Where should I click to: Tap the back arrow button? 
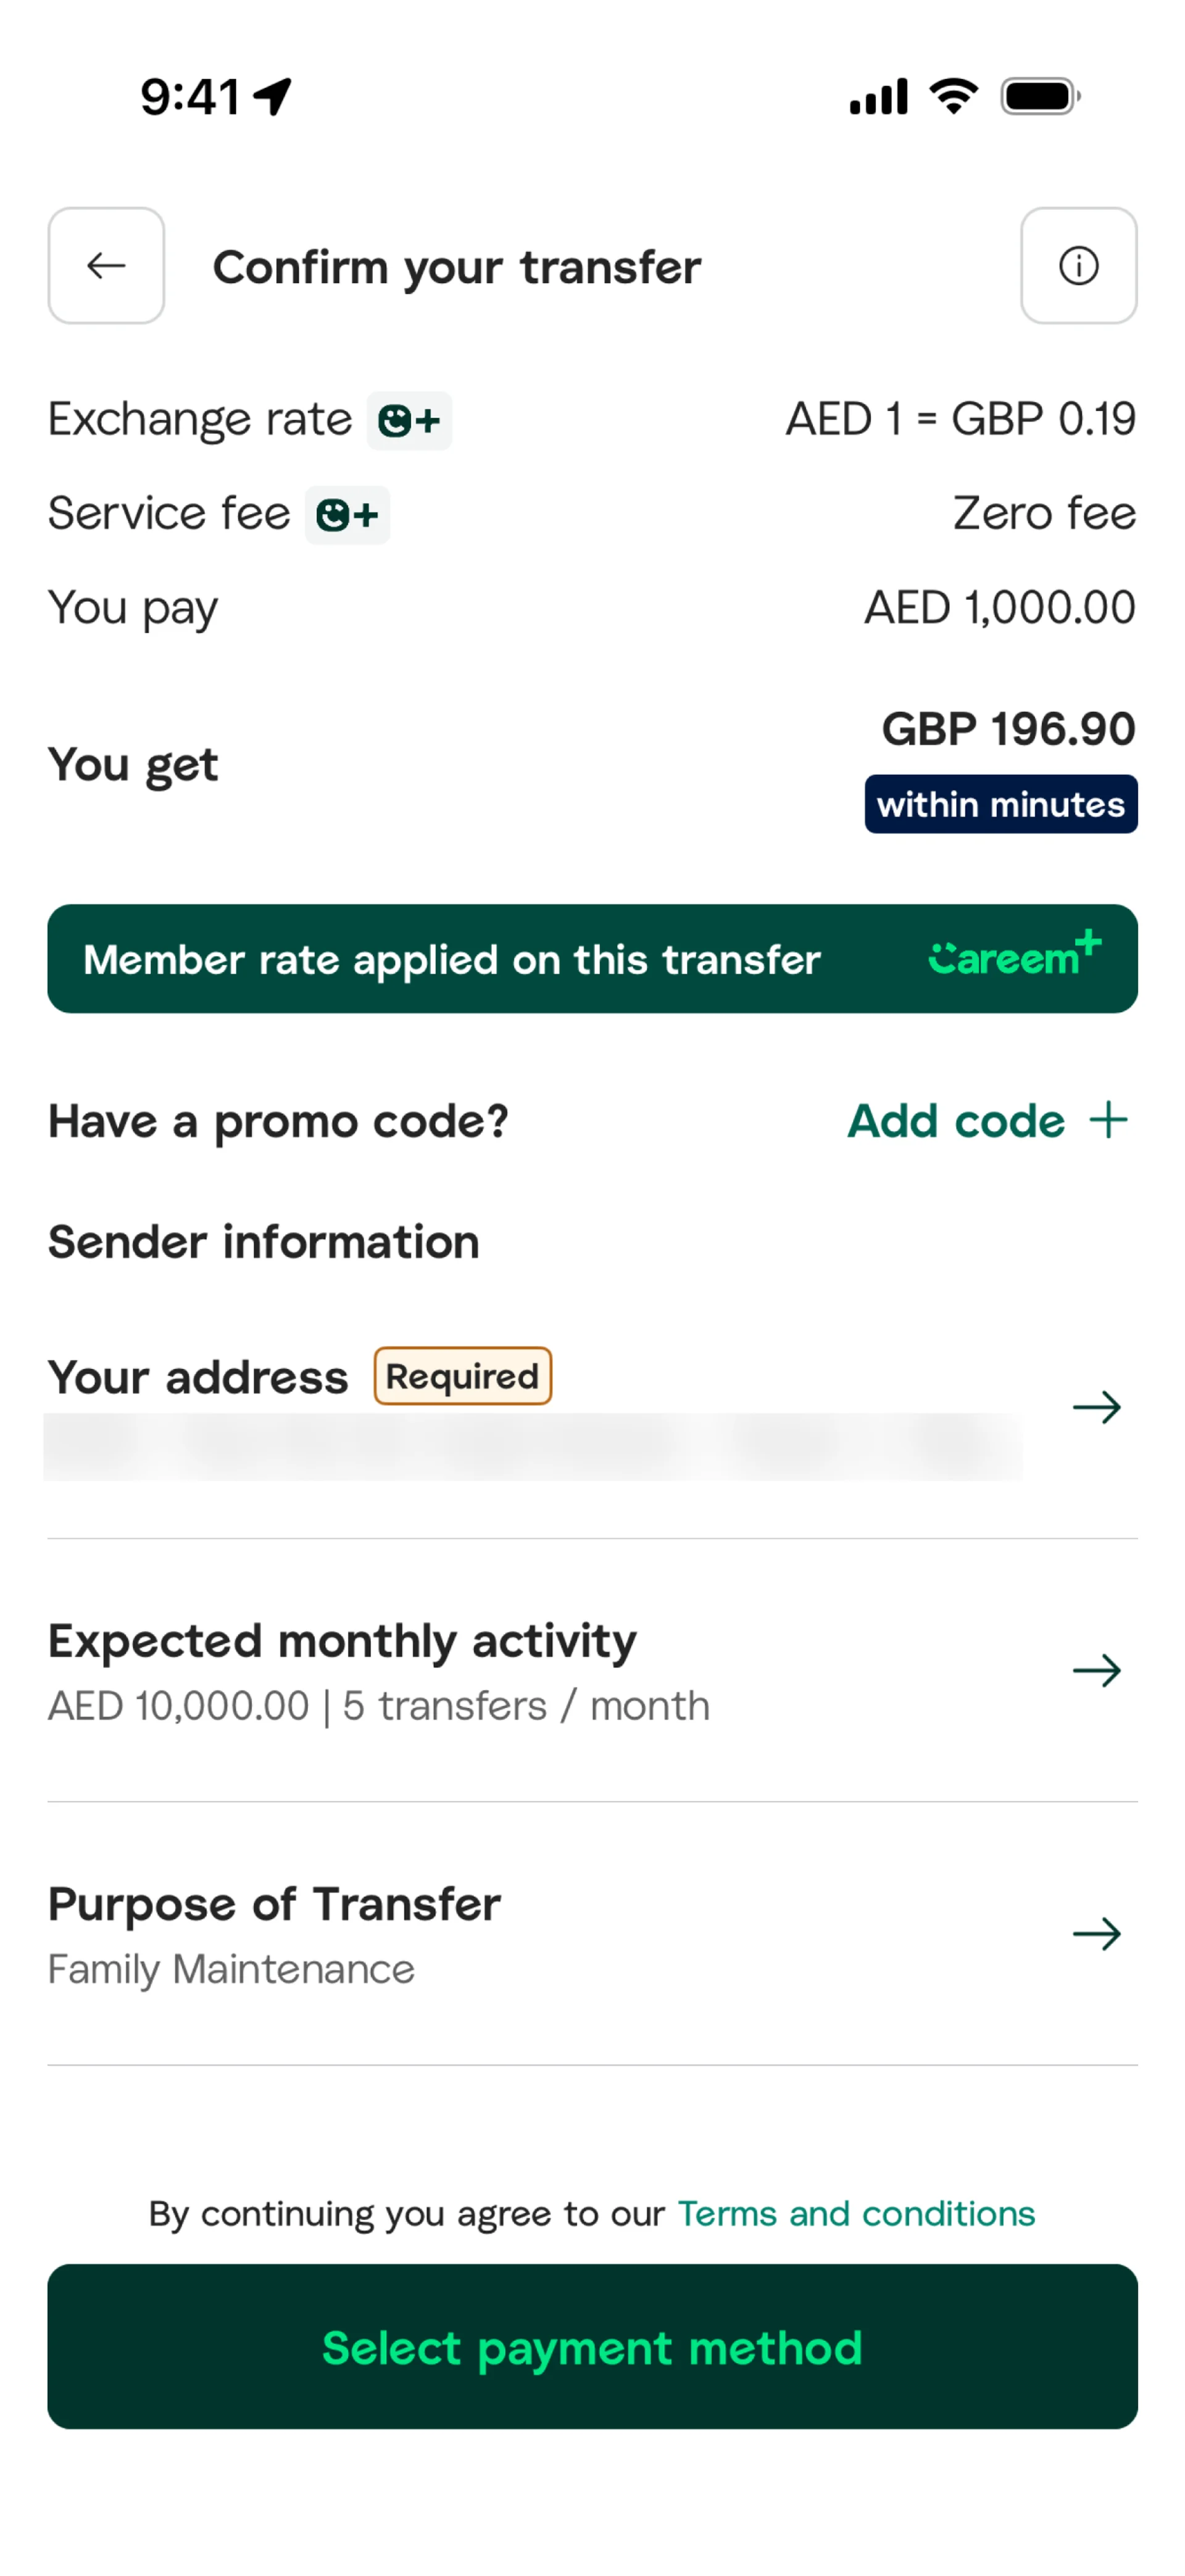click(x=106, y=266)
